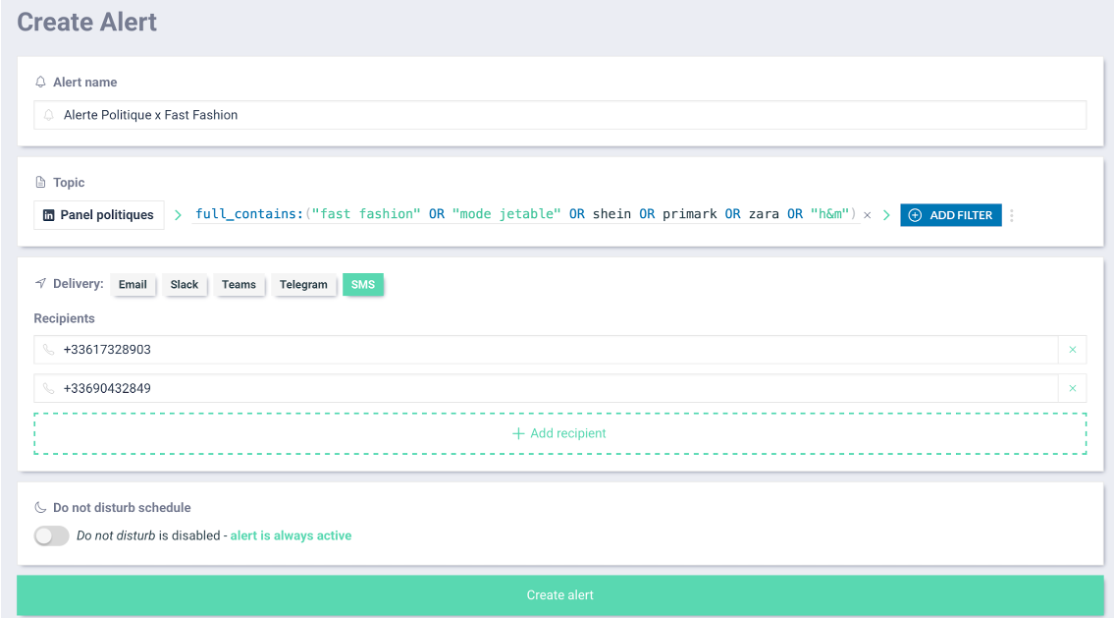Click the 'alert is always active' text
The height and width of the screenshot is (618, 1114).
[x=291, y=536]
